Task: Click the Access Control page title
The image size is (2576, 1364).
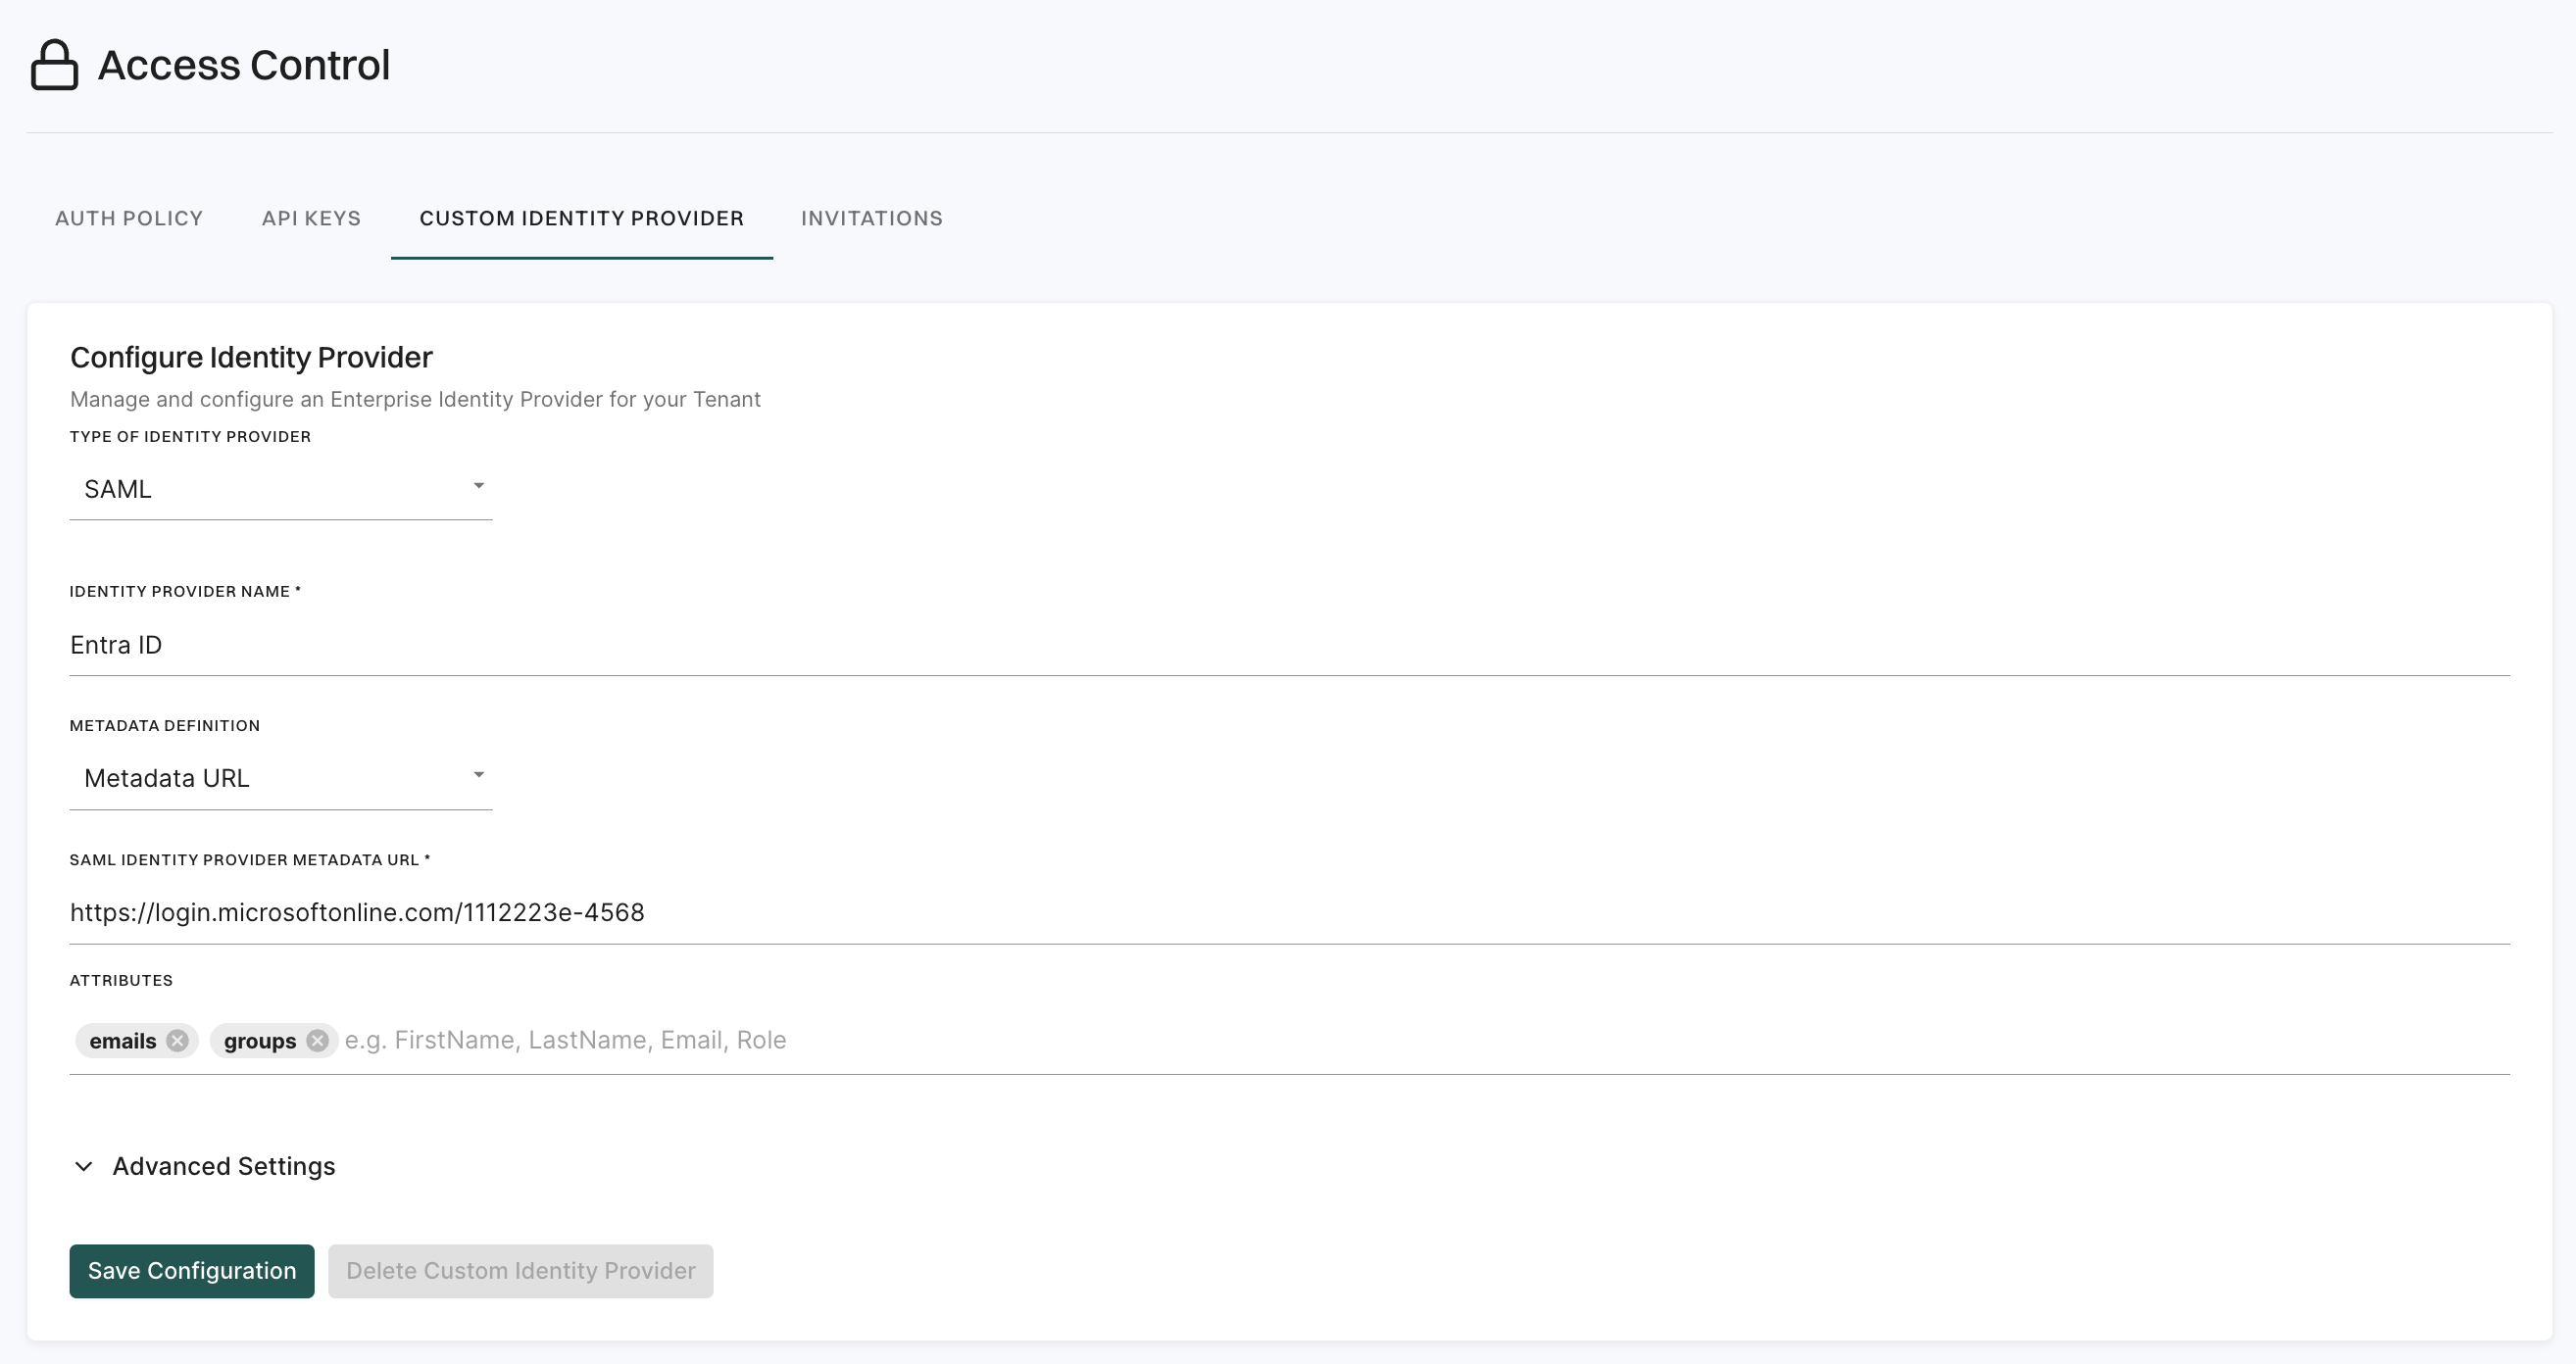Action: tap(244, 65)
